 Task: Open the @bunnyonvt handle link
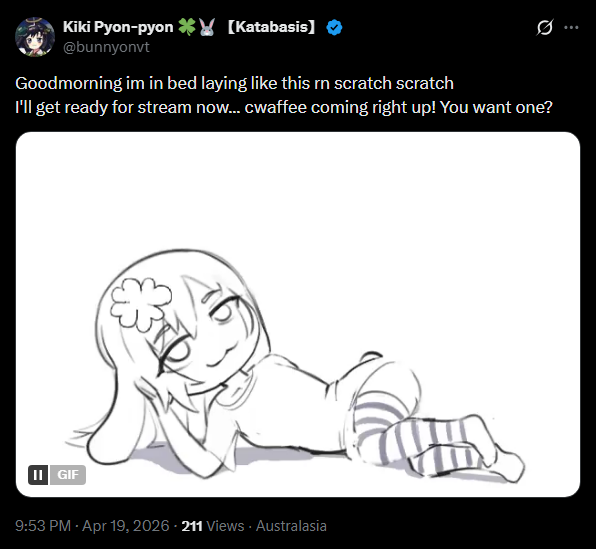coord(106,47)
